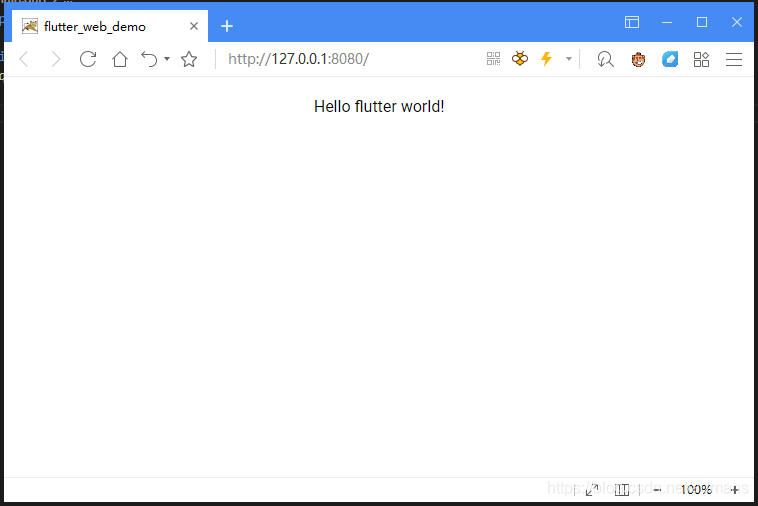Select the flutter_web_demo tab
Screen dimensions: 758x506
(x=109, y=26)
